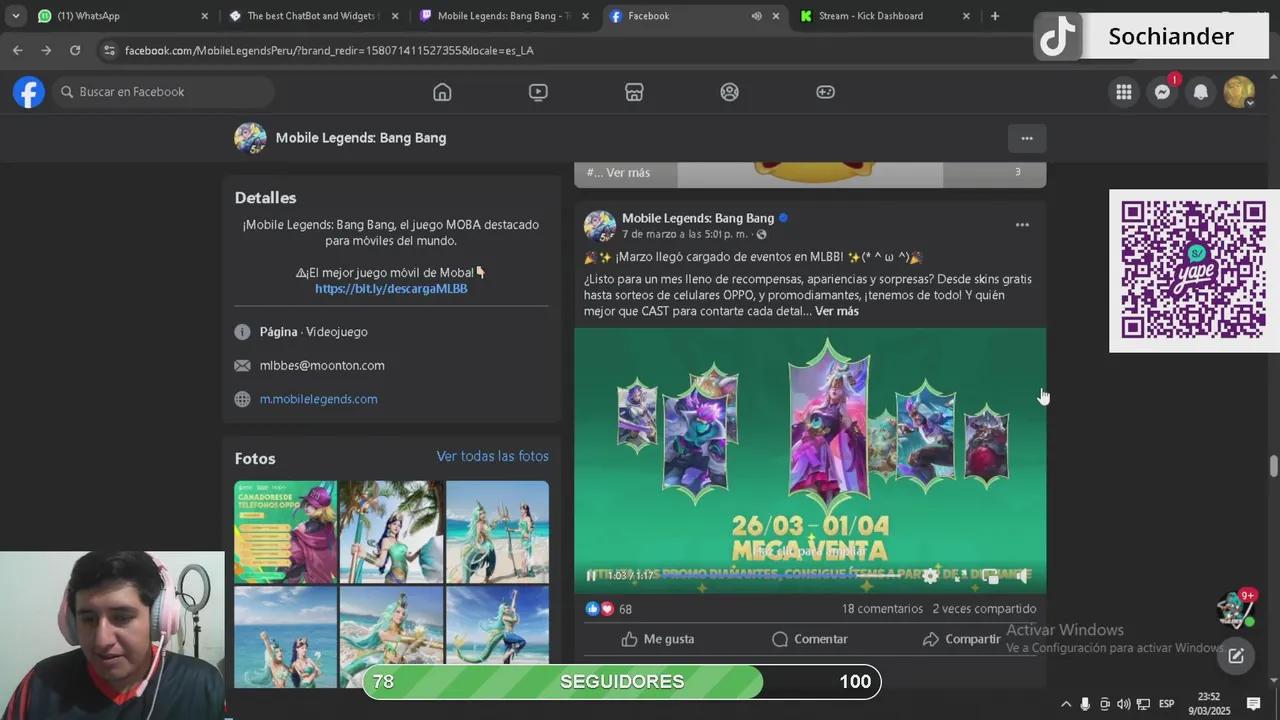Open the Video (Watch) icon in top nav
This screenshot has width=1280, height=720.
point(538,92)
